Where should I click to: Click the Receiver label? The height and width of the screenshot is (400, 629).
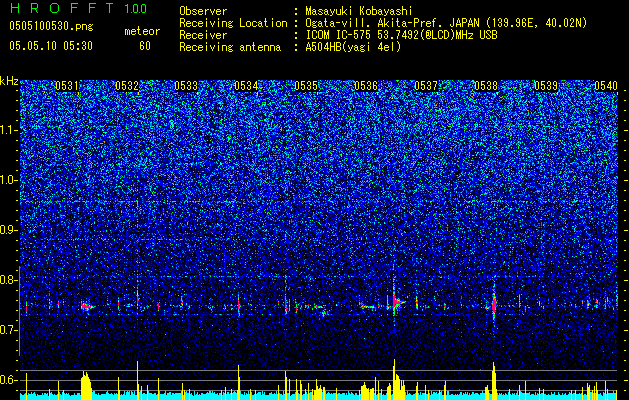coord(203,35)
